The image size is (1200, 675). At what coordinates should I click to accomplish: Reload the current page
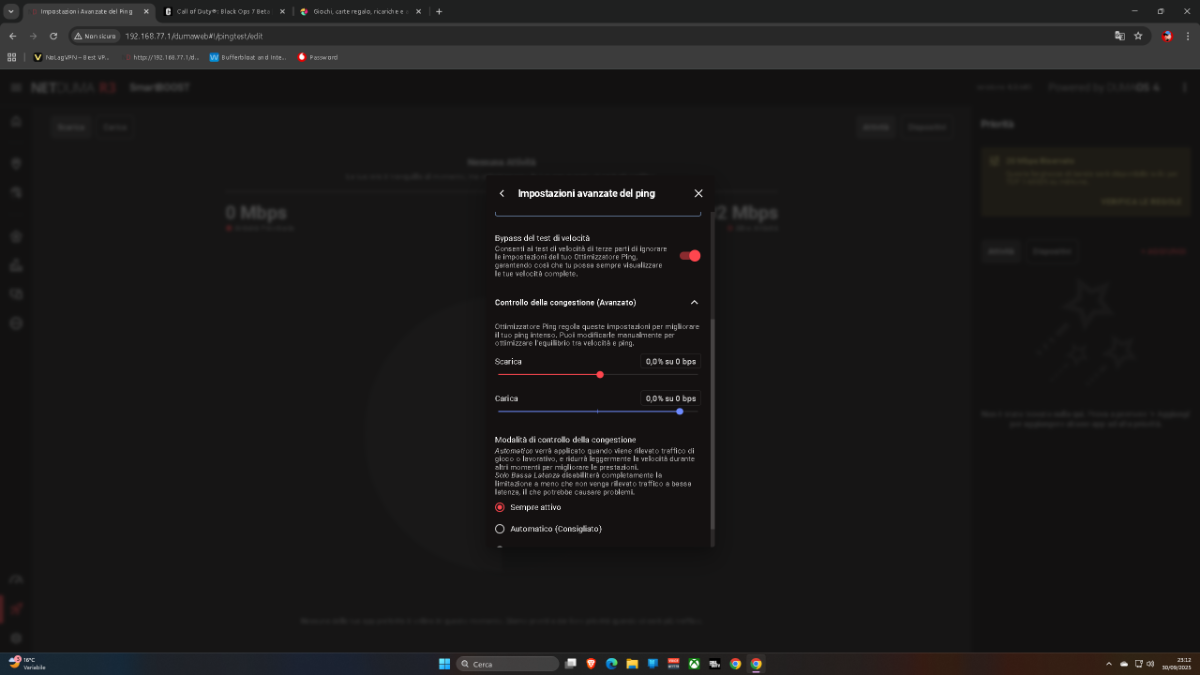(x=53, y=35)
